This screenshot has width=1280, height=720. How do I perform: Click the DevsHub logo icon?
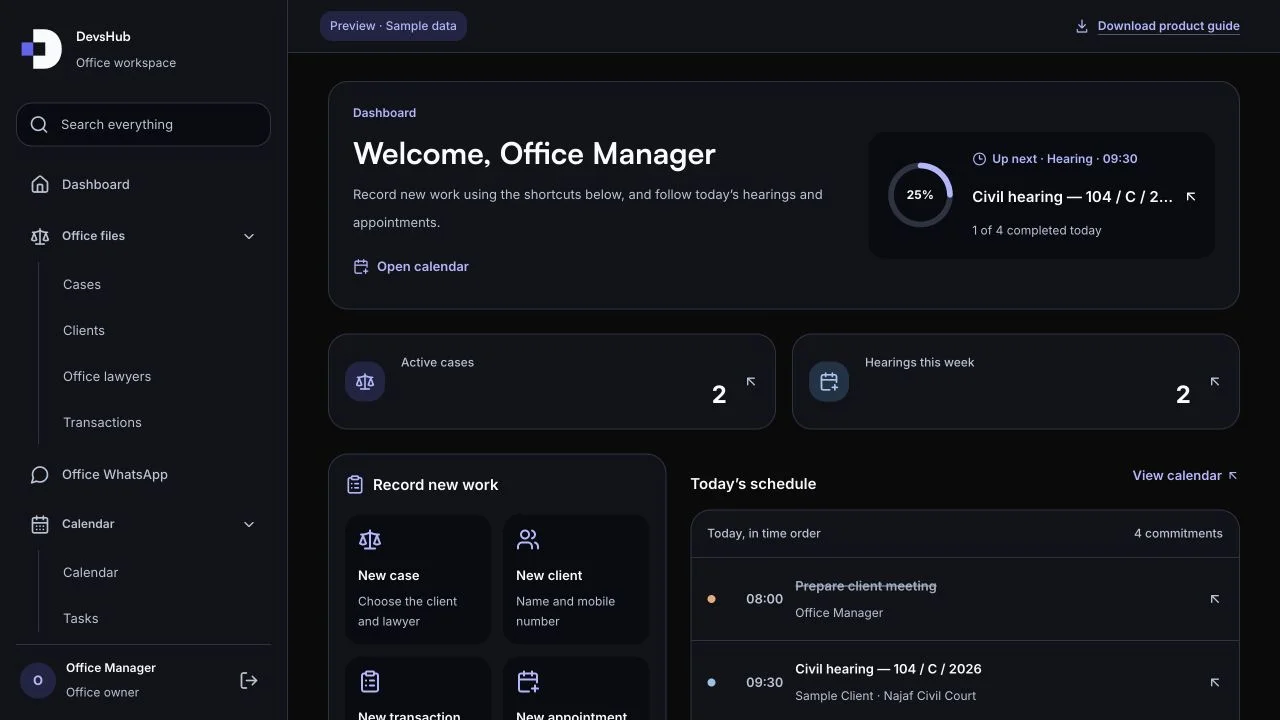tap(41, 49)
